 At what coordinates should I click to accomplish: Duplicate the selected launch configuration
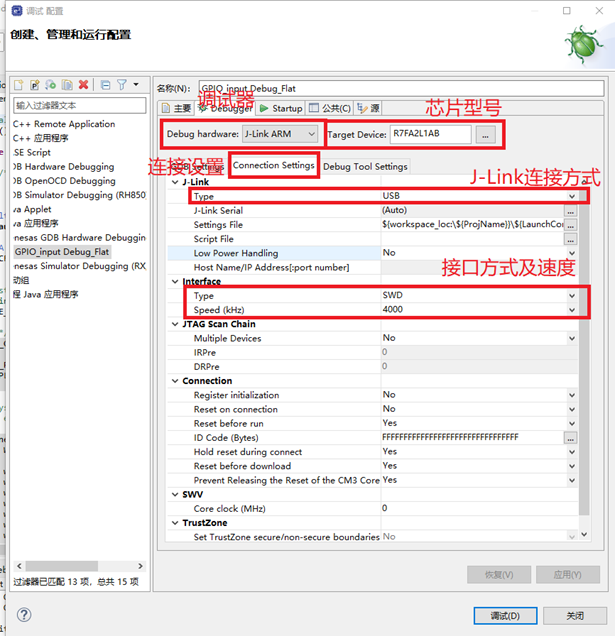coord(67,85)
